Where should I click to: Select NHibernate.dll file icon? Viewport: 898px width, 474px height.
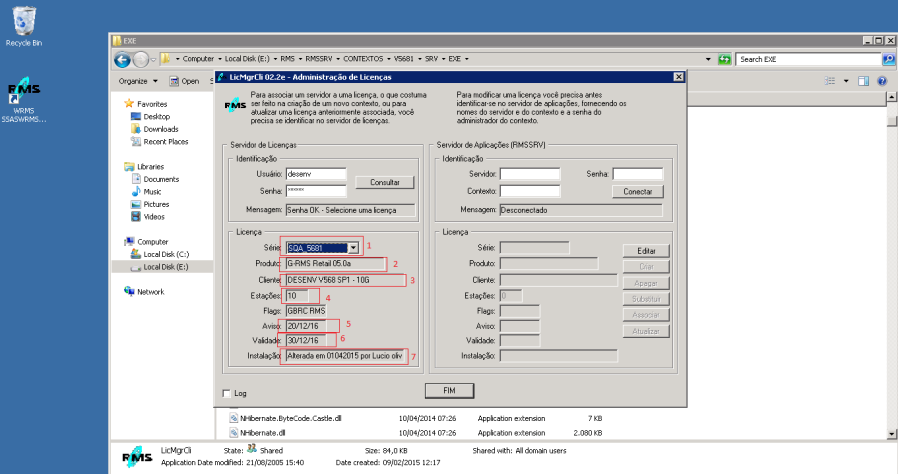(x=234, y=433)
